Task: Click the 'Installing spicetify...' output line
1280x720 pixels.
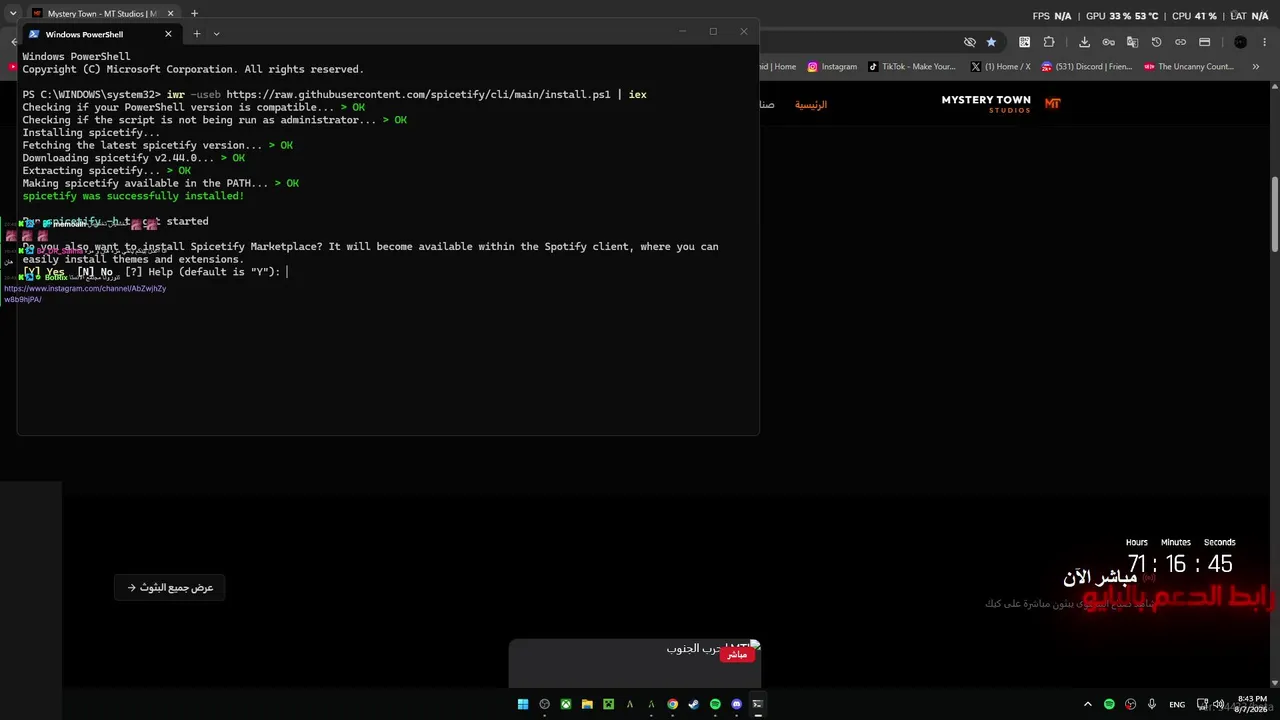Action: click(x=91, y=133)
